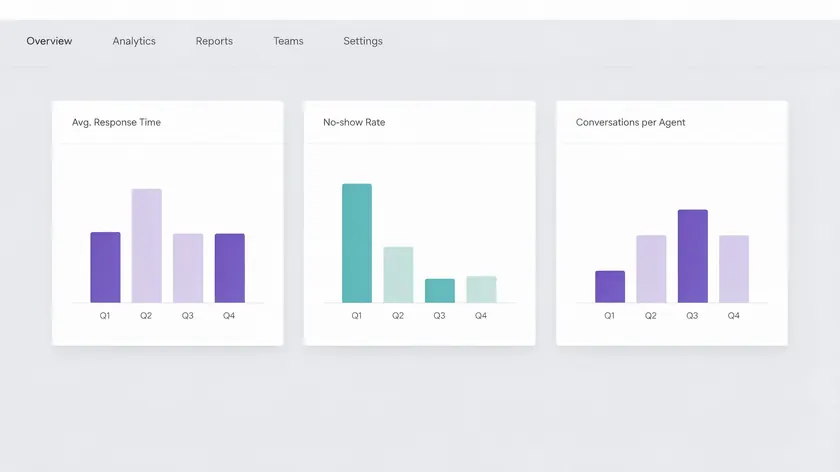Click the Q2 bar in No-show Rate chart

pos(398,275)
